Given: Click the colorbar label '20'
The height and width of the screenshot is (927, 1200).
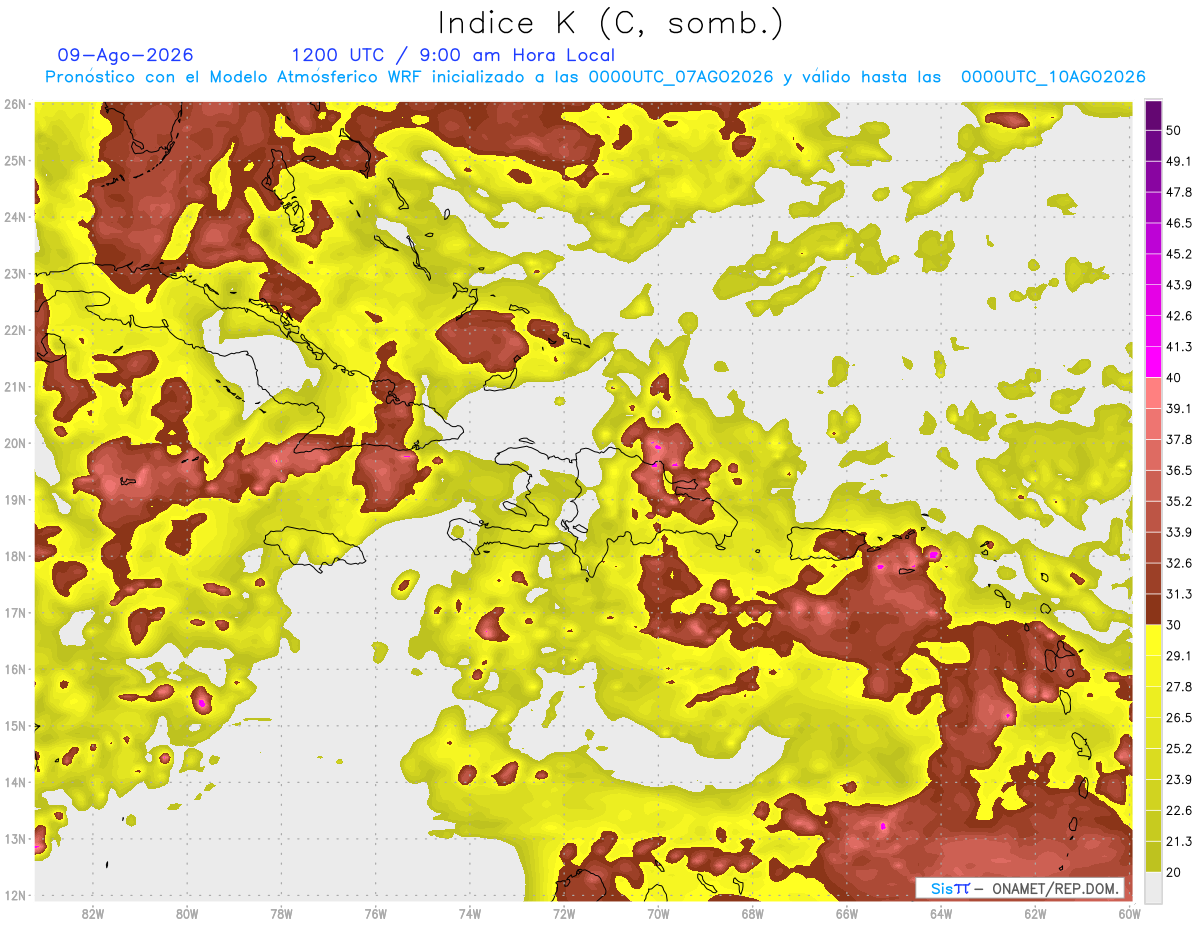Looking at the screenshot, I should pos(1174,872).
